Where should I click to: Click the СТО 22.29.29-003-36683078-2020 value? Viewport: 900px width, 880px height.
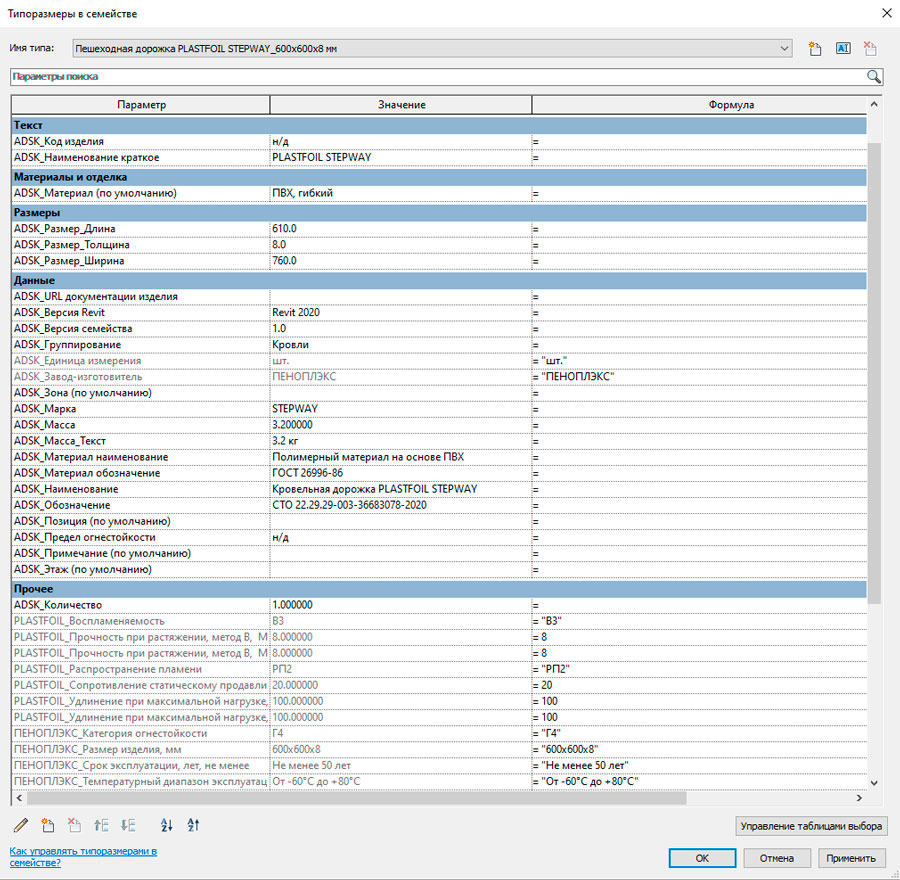(349, 506)
